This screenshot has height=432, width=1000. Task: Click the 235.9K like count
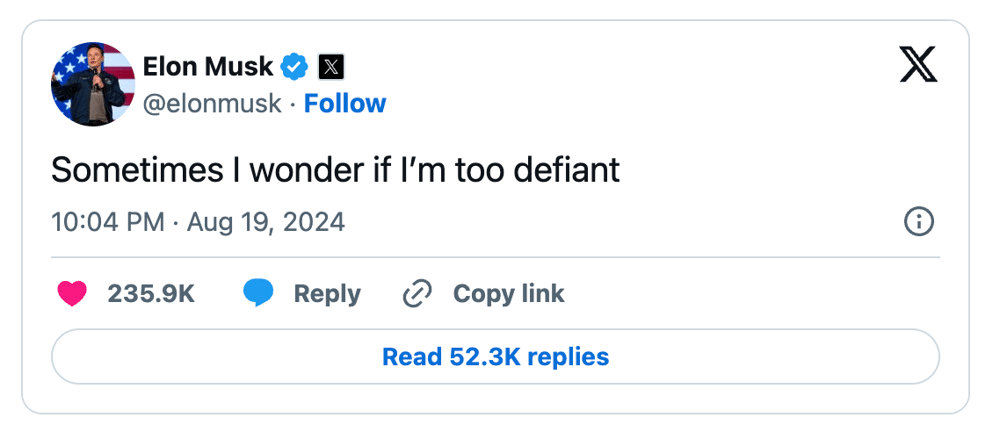(151, 294)
